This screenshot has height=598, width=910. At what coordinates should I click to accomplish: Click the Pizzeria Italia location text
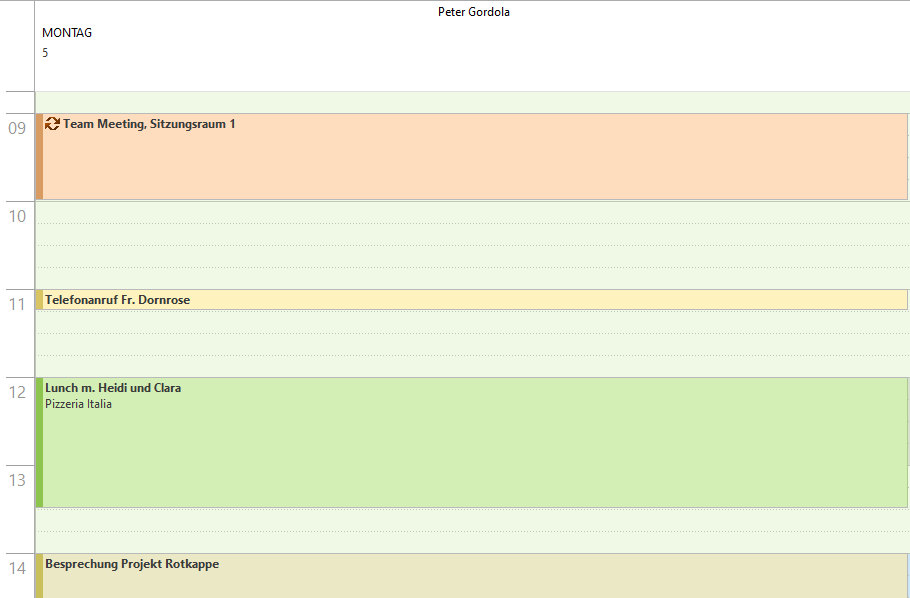77,405
